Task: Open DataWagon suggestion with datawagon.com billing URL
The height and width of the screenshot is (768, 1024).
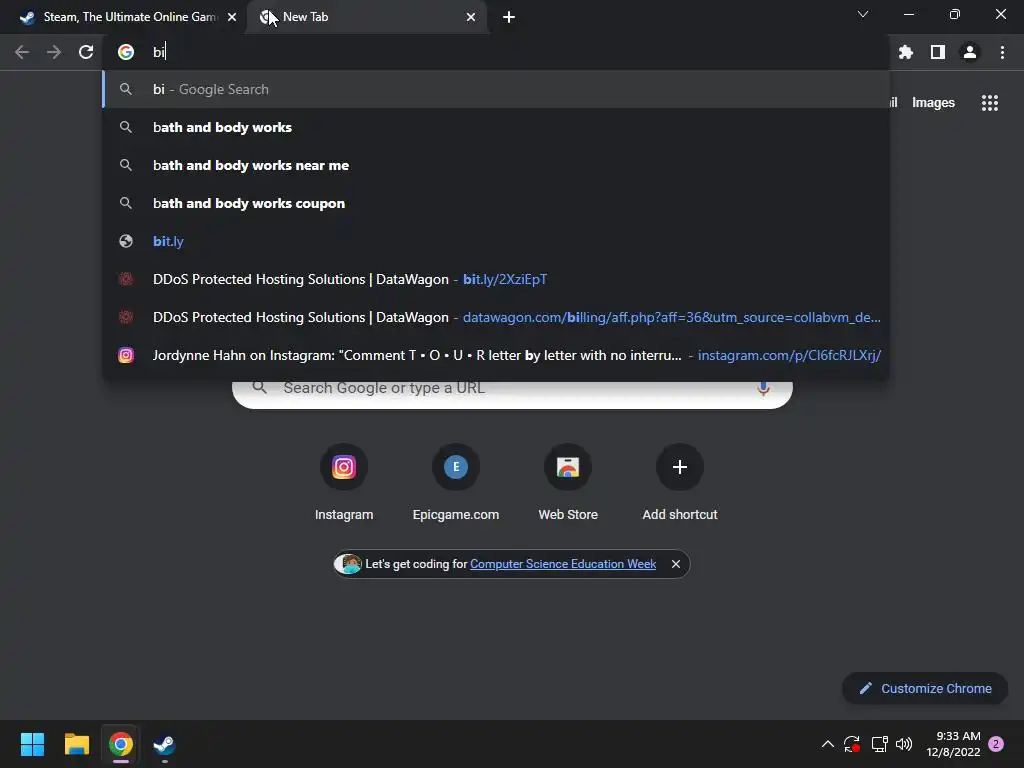Action: 496,317
